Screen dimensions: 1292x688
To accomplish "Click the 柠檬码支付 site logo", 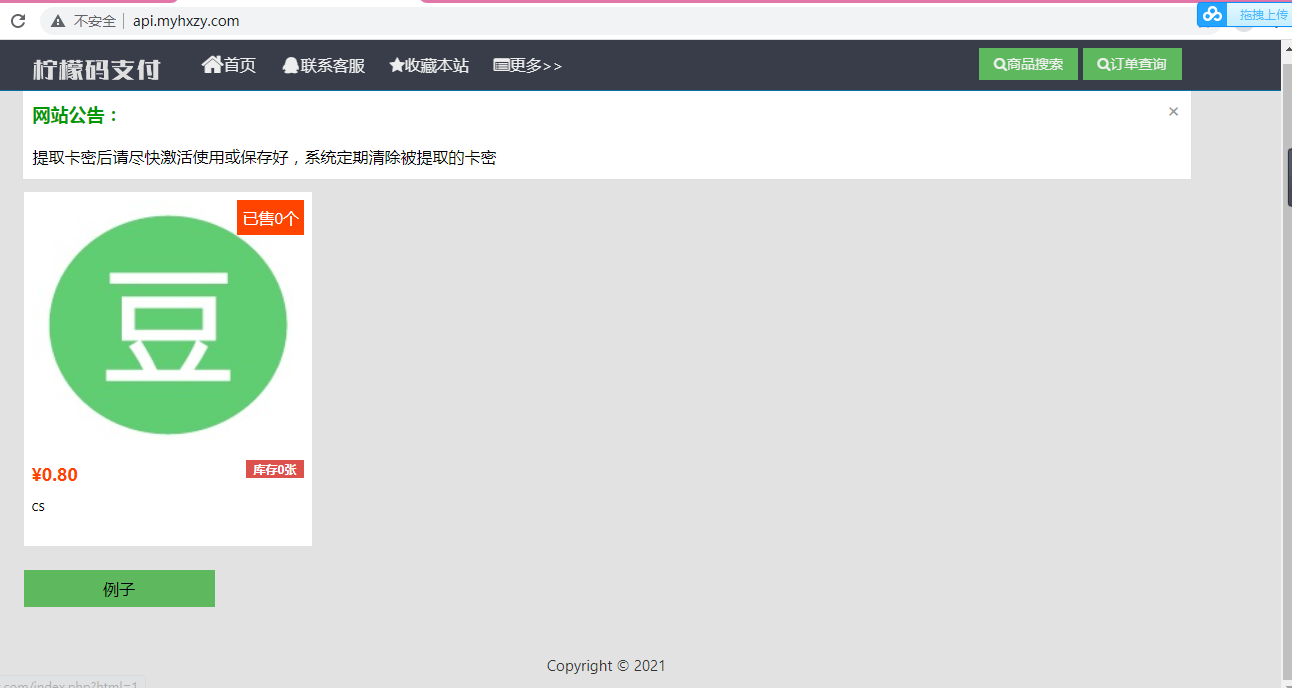I will [x=96, y=68].
